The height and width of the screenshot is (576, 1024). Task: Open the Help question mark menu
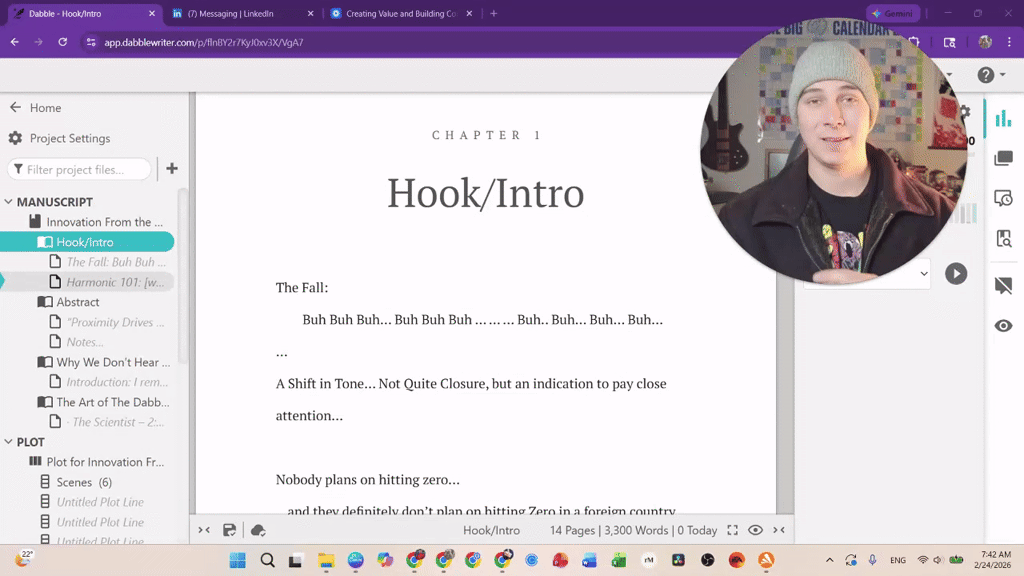click(x=991, y=75)
